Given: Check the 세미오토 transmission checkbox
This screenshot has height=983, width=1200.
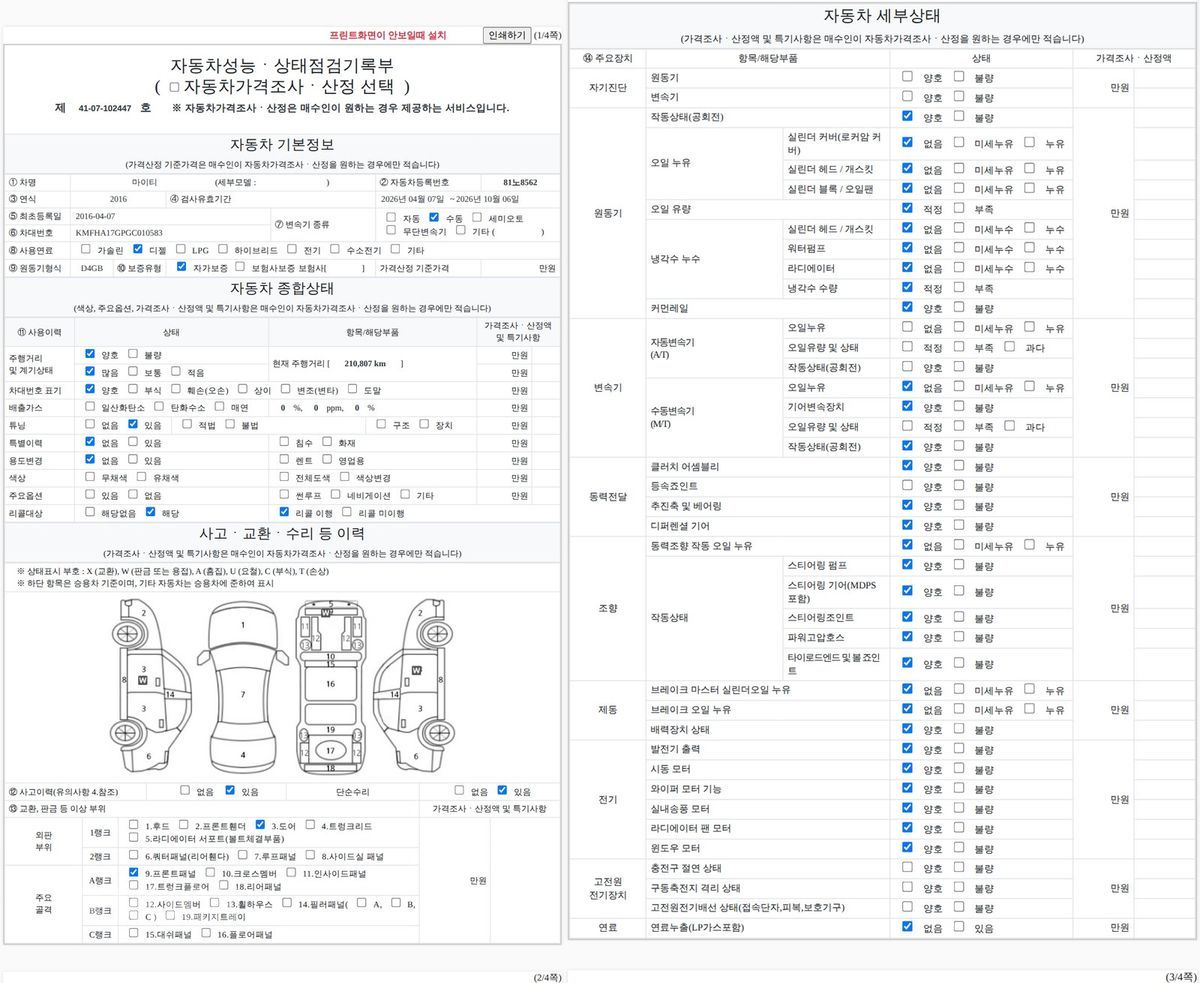Looking at the screenshot, I should [x=479, y=217].
